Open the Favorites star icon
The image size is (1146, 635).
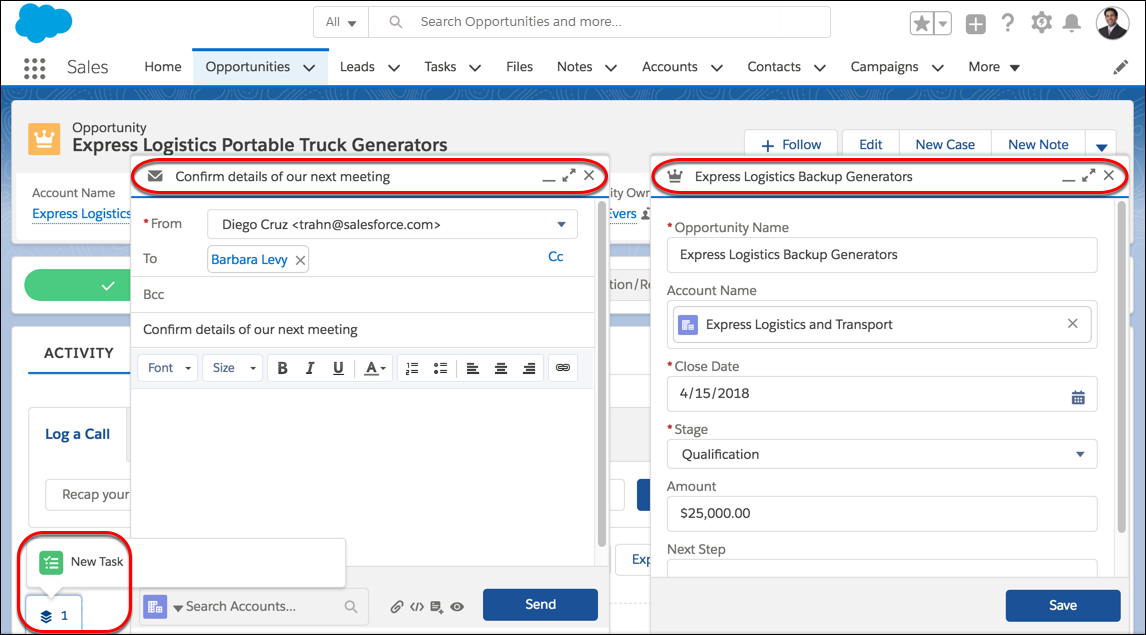(922, 23)
